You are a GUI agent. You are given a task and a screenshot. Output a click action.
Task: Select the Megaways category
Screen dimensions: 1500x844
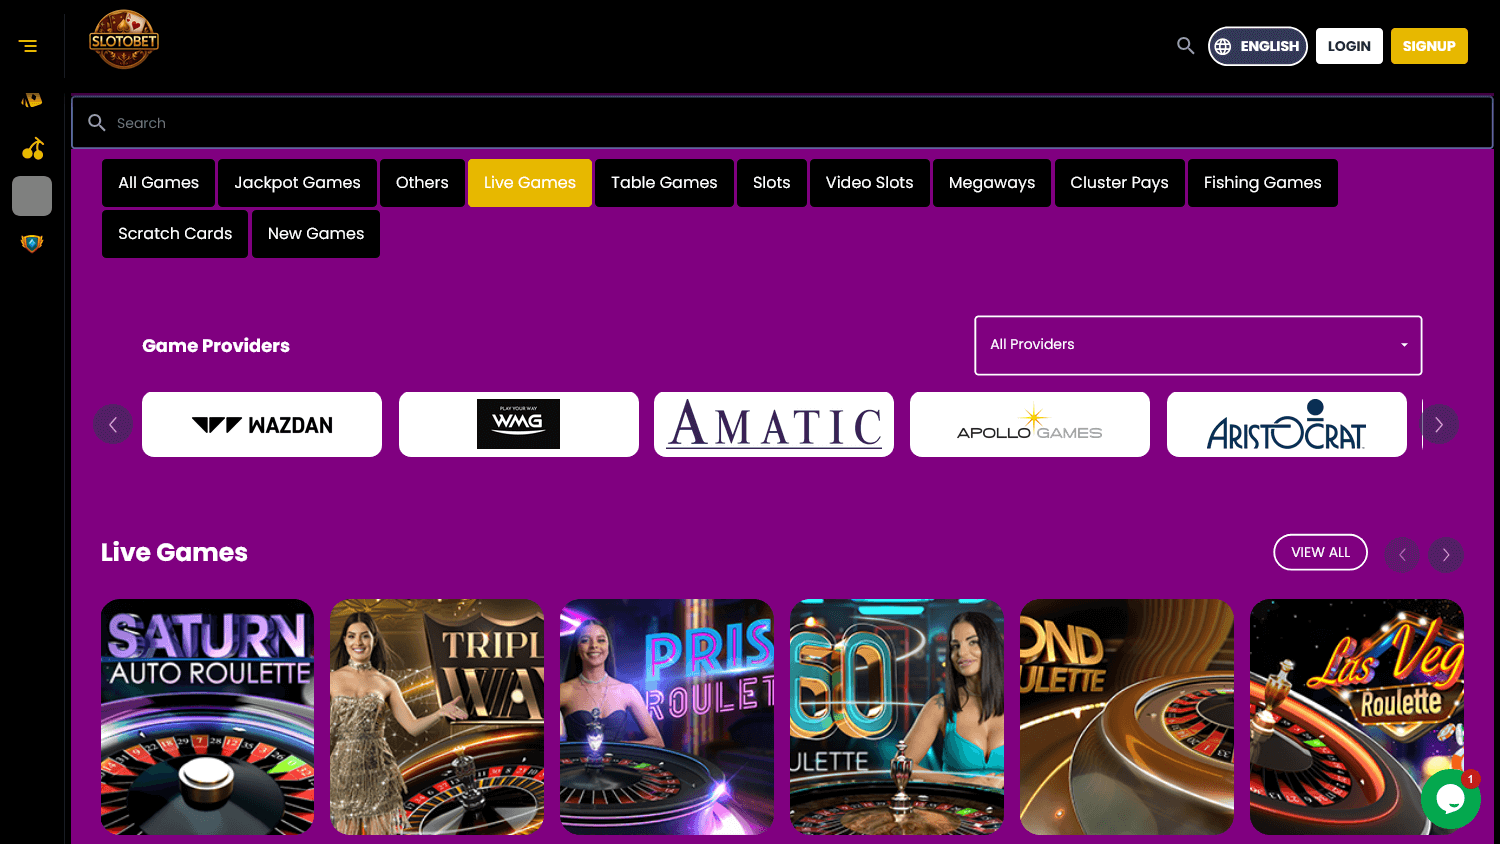tap(992, 182)
